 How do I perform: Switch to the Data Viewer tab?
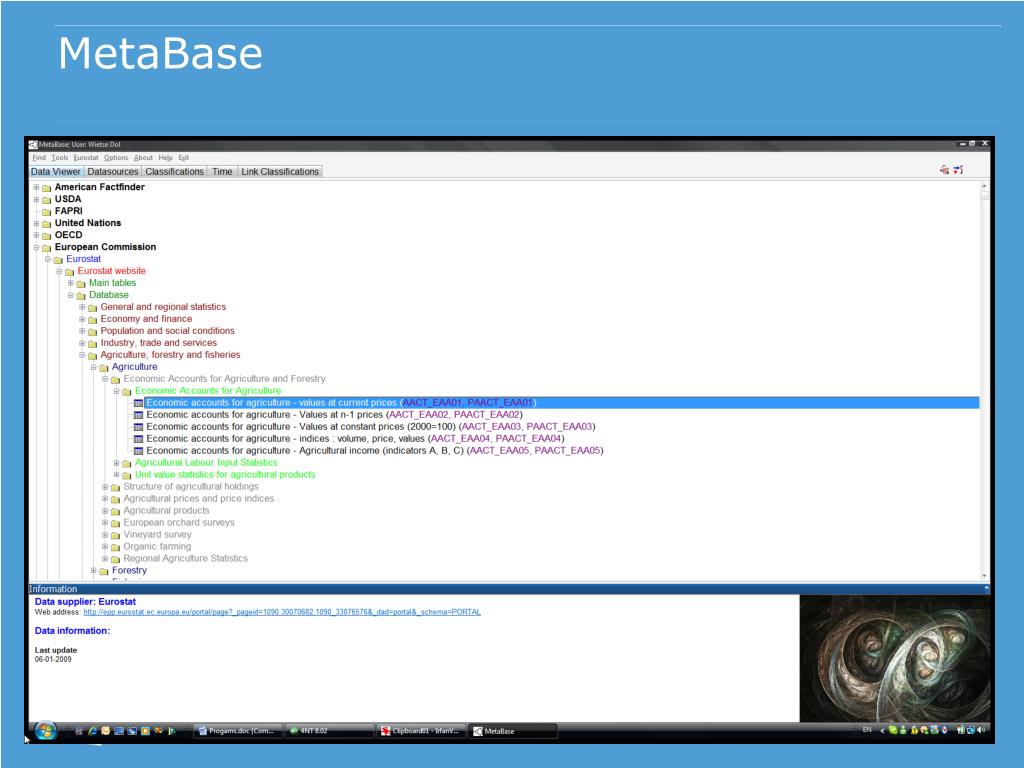click(x=56, y=172)
